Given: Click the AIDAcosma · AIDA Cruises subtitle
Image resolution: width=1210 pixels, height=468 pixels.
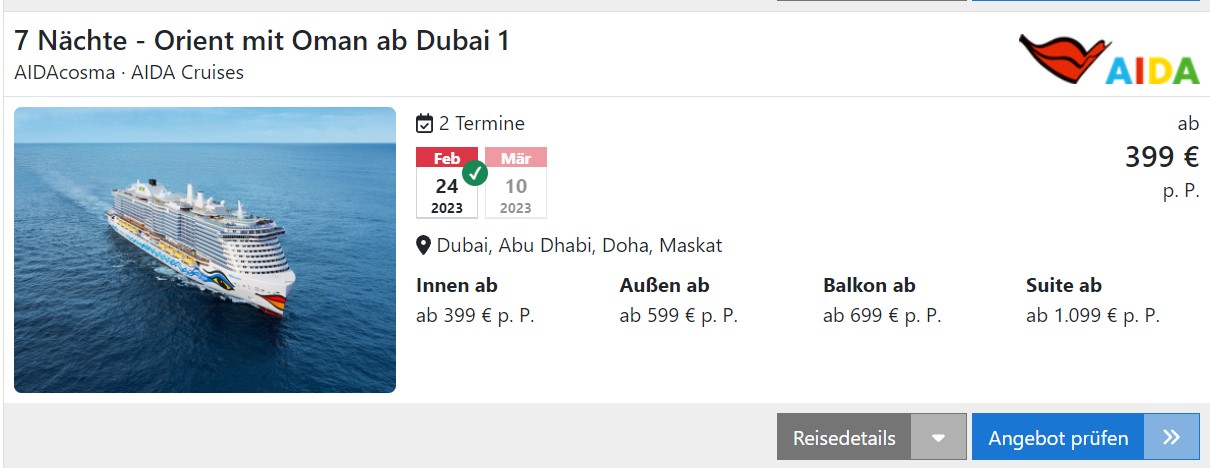Looking at the screenshot, I should point(129,73).
